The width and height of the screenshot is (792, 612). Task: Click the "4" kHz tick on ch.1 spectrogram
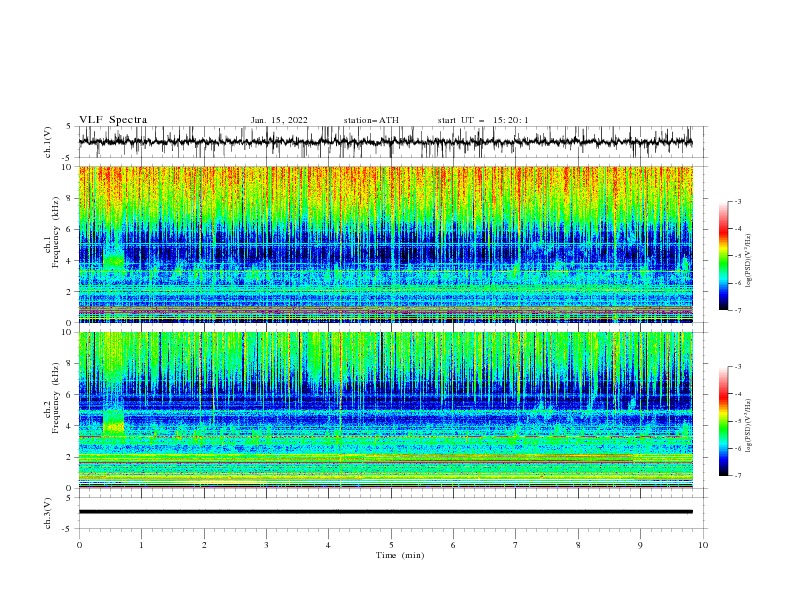69,261
